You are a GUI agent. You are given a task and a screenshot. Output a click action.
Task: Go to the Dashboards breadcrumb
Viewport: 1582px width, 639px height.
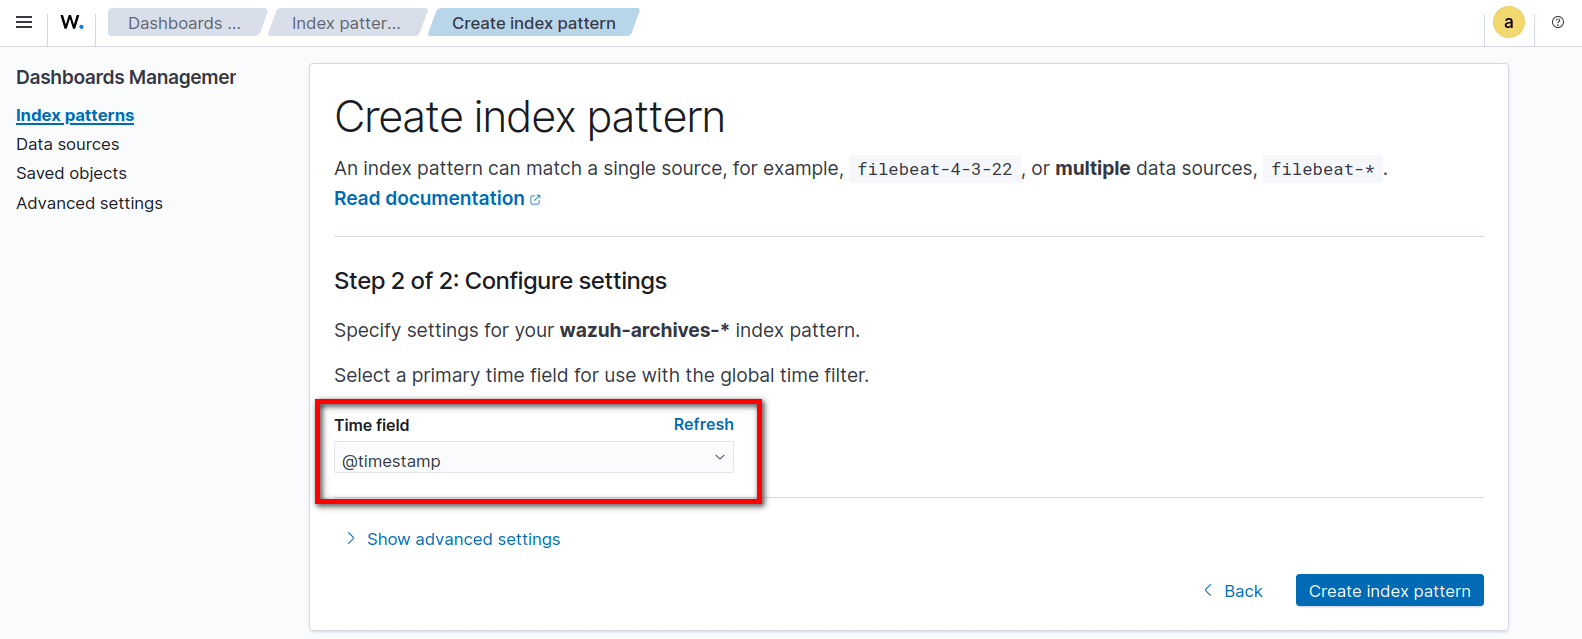point(184,23)
